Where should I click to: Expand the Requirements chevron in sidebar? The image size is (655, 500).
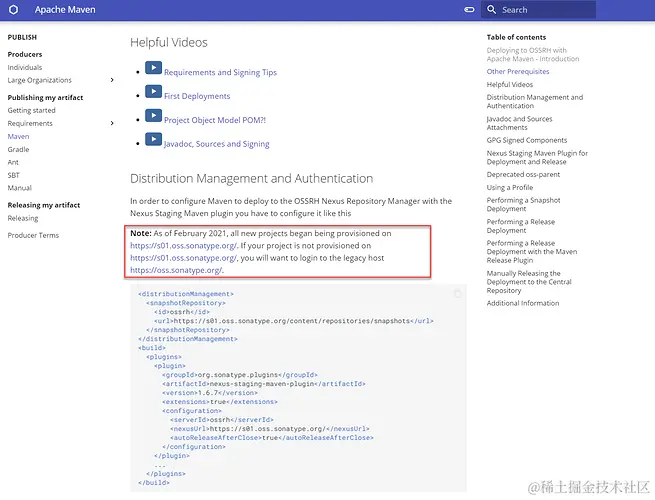click(x=112, y=123)
